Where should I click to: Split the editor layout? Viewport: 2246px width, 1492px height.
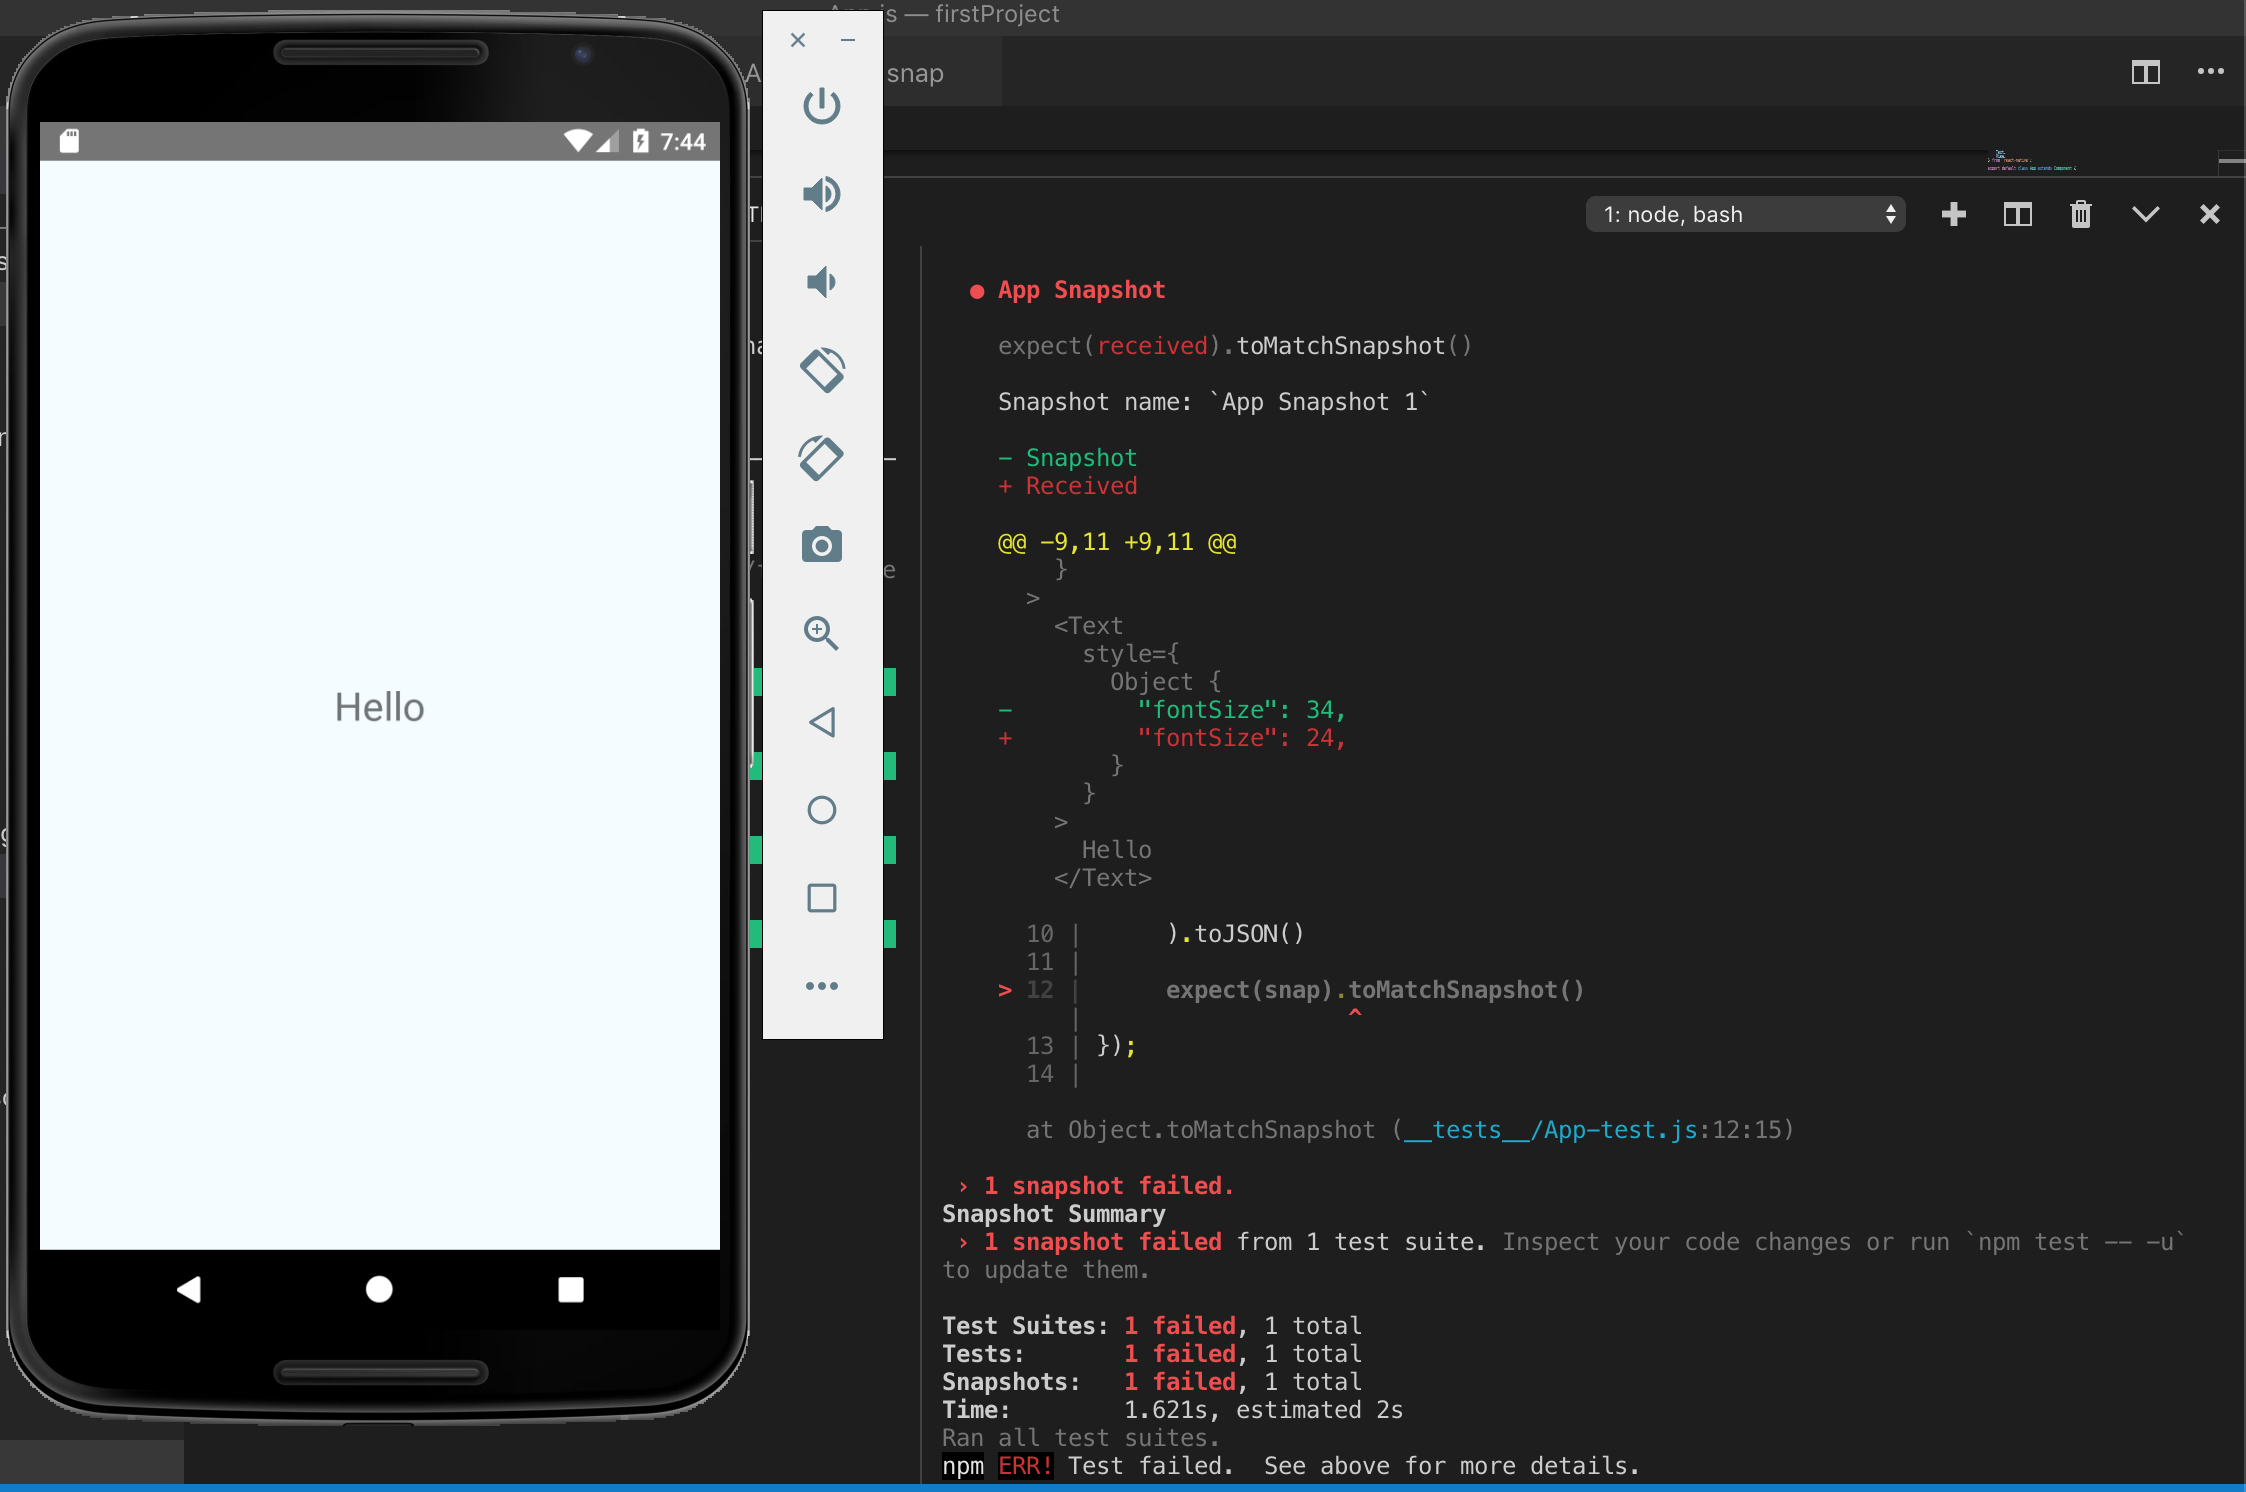[2145, 72]
